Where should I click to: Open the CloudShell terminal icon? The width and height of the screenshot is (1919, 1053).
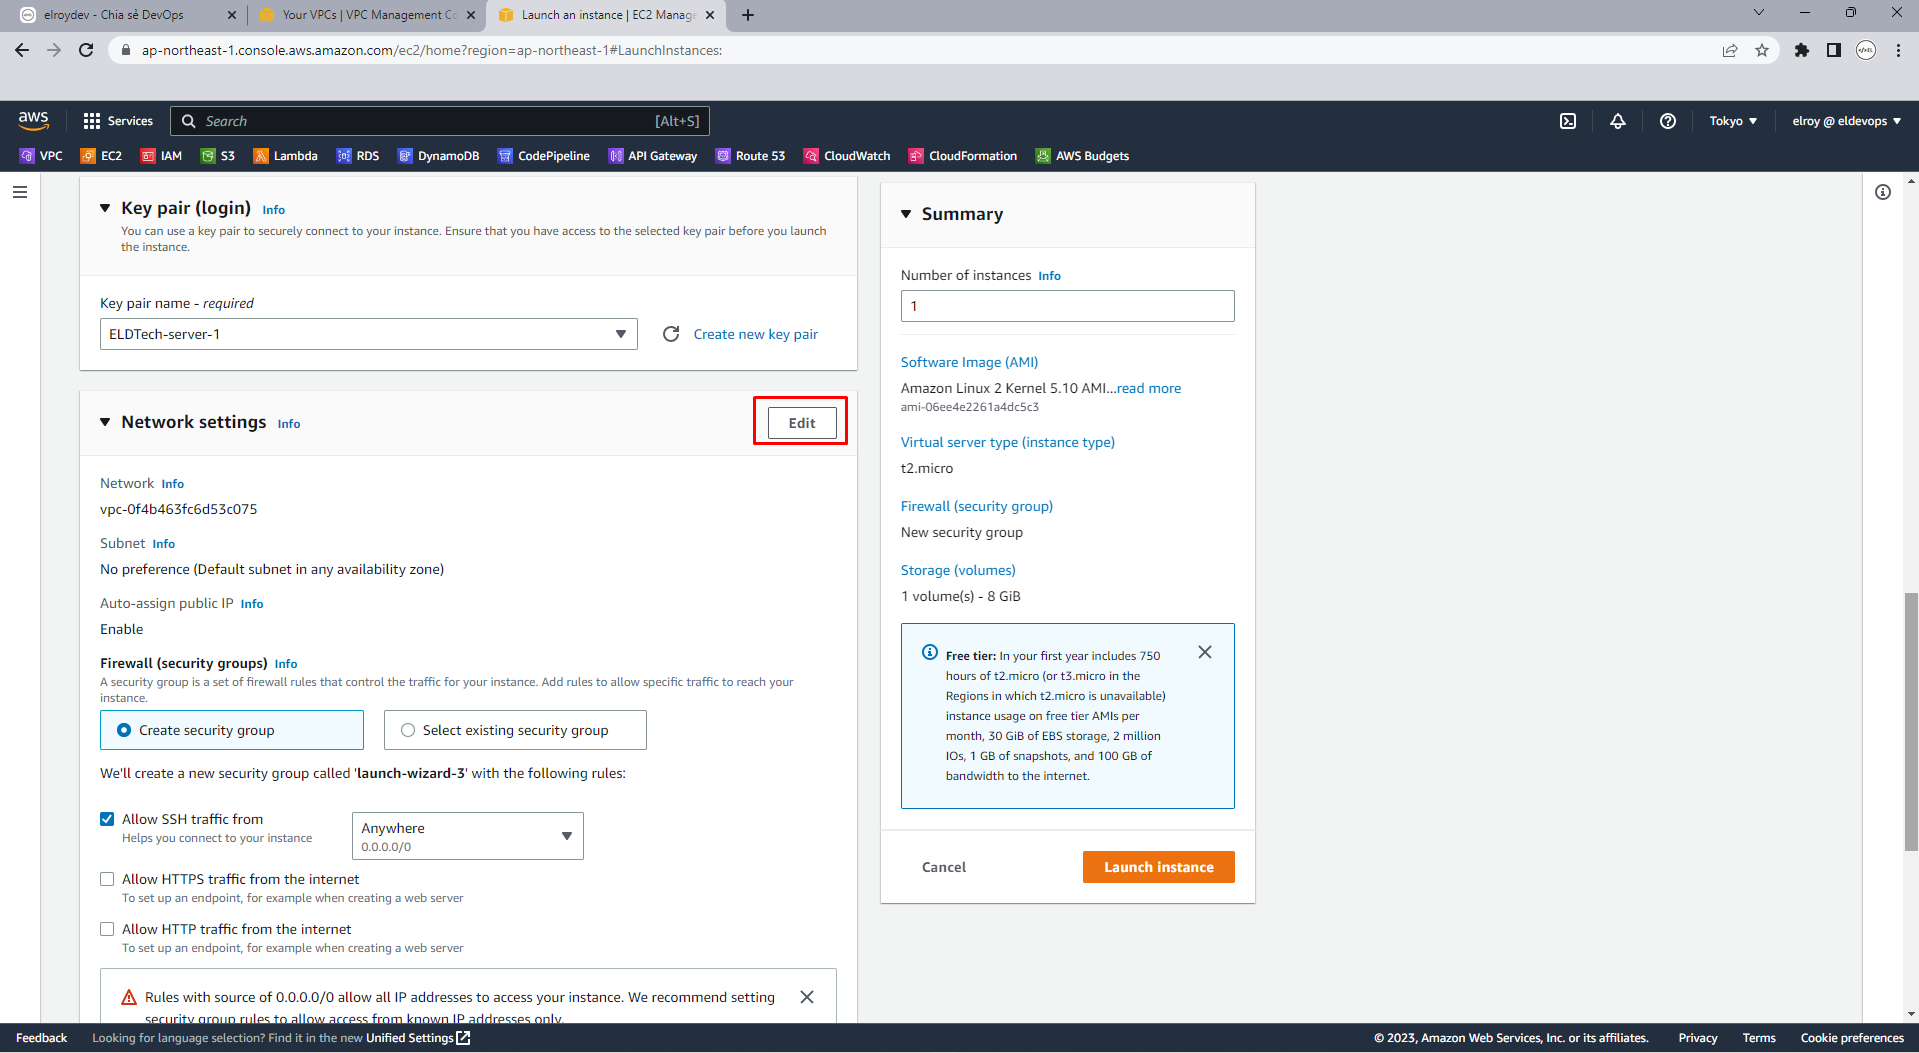click(x=1568, y=121)
